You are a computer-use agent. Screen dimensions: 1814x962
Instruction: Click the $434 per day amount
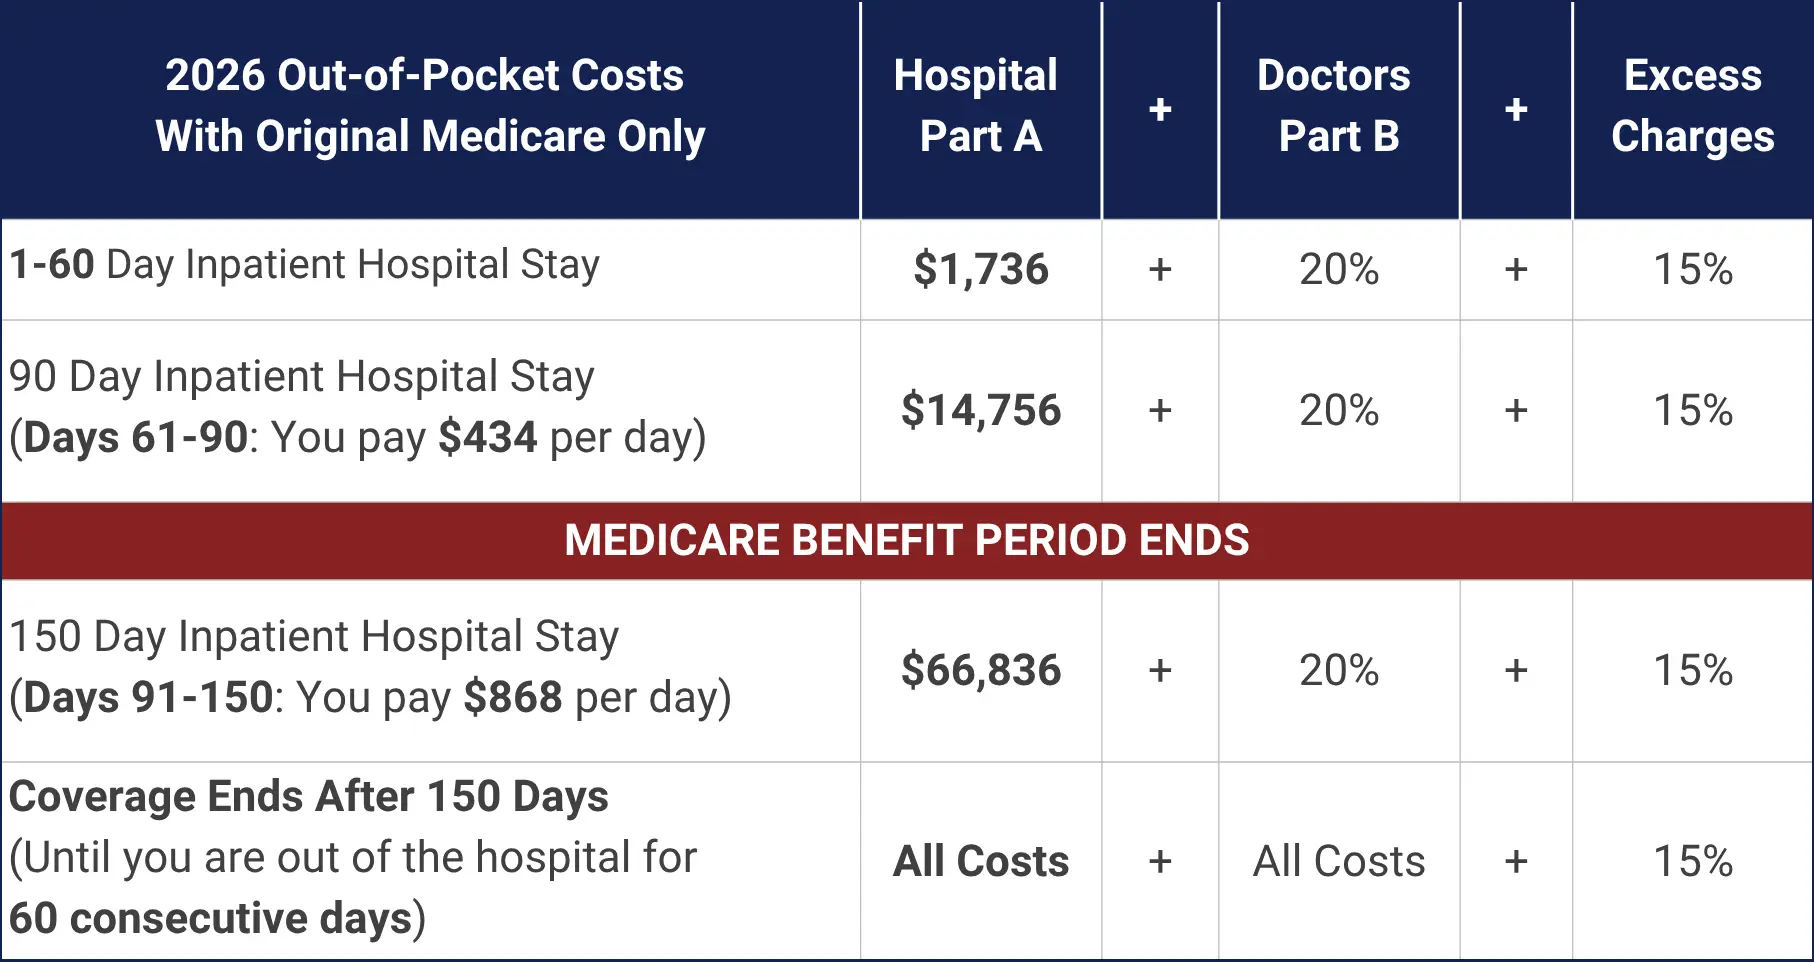click(x=488, y=438)
